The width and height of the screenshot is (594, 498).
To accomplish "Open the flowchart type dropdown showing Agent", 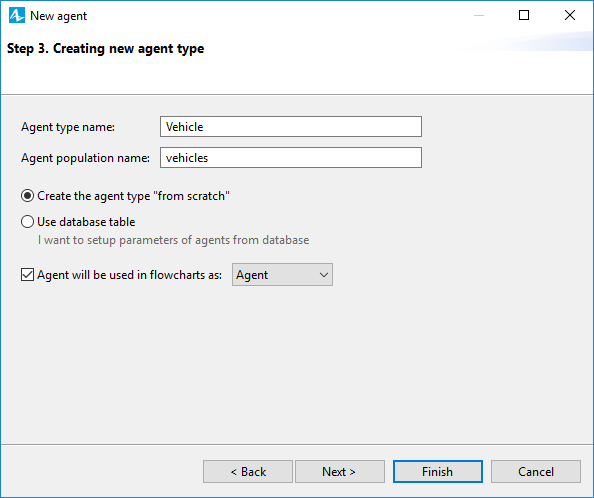I will pos(282,275).
